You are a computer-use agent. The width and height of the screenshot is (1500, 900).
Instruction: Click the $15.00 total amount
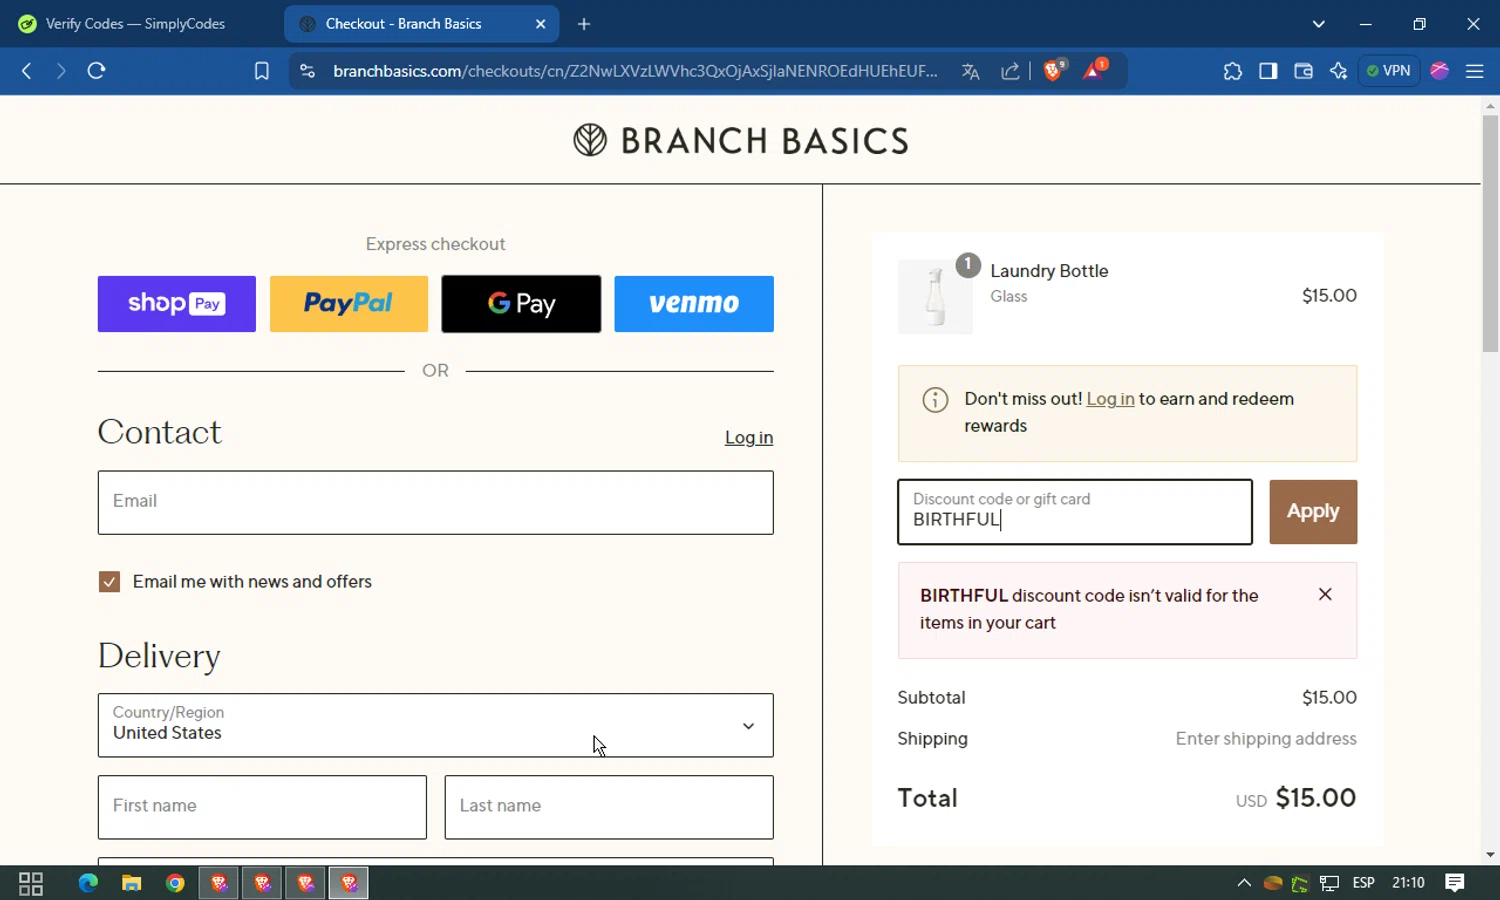(1316, 798)
